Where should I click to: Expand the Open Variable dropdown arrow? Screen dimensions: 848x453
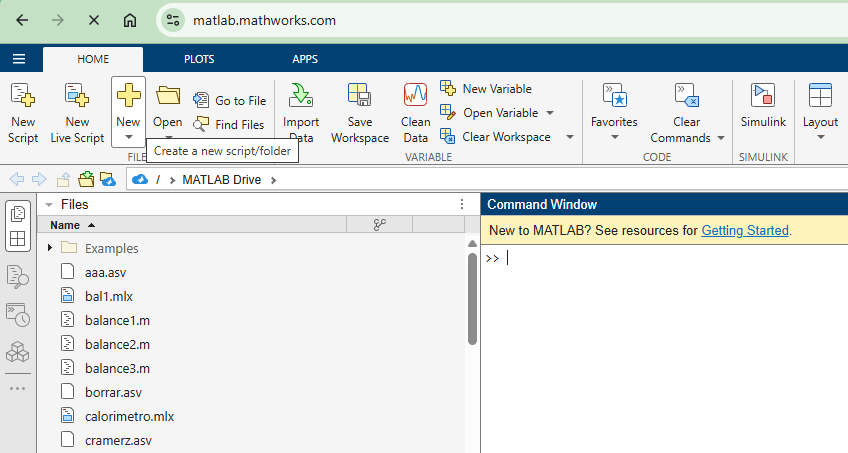[550, 113]
